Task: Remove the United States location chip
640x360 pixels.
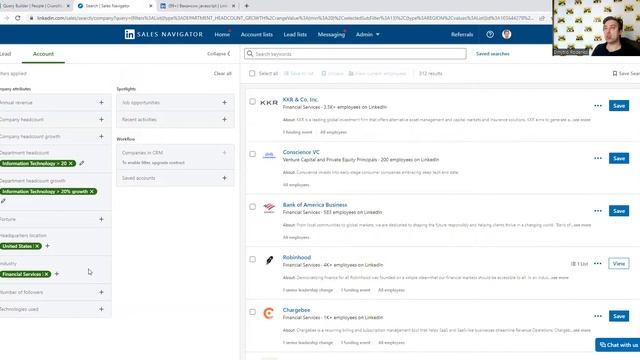Action: (37, 246)
